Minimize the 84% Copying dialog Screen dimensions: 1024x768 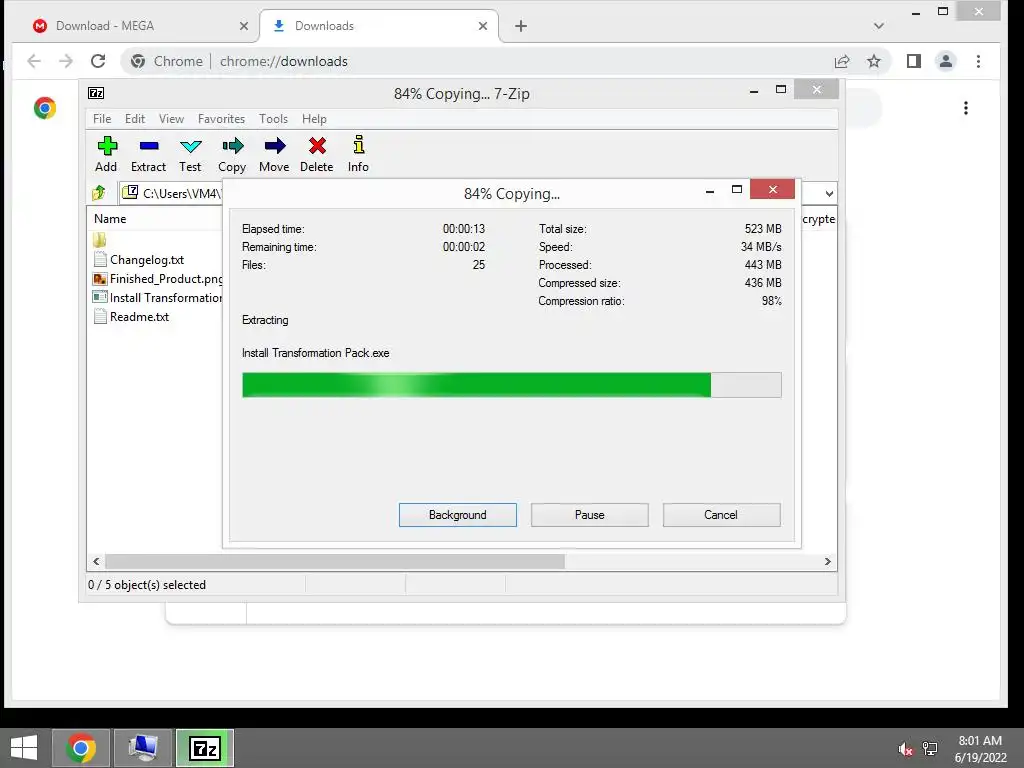[x=710, y=191]
